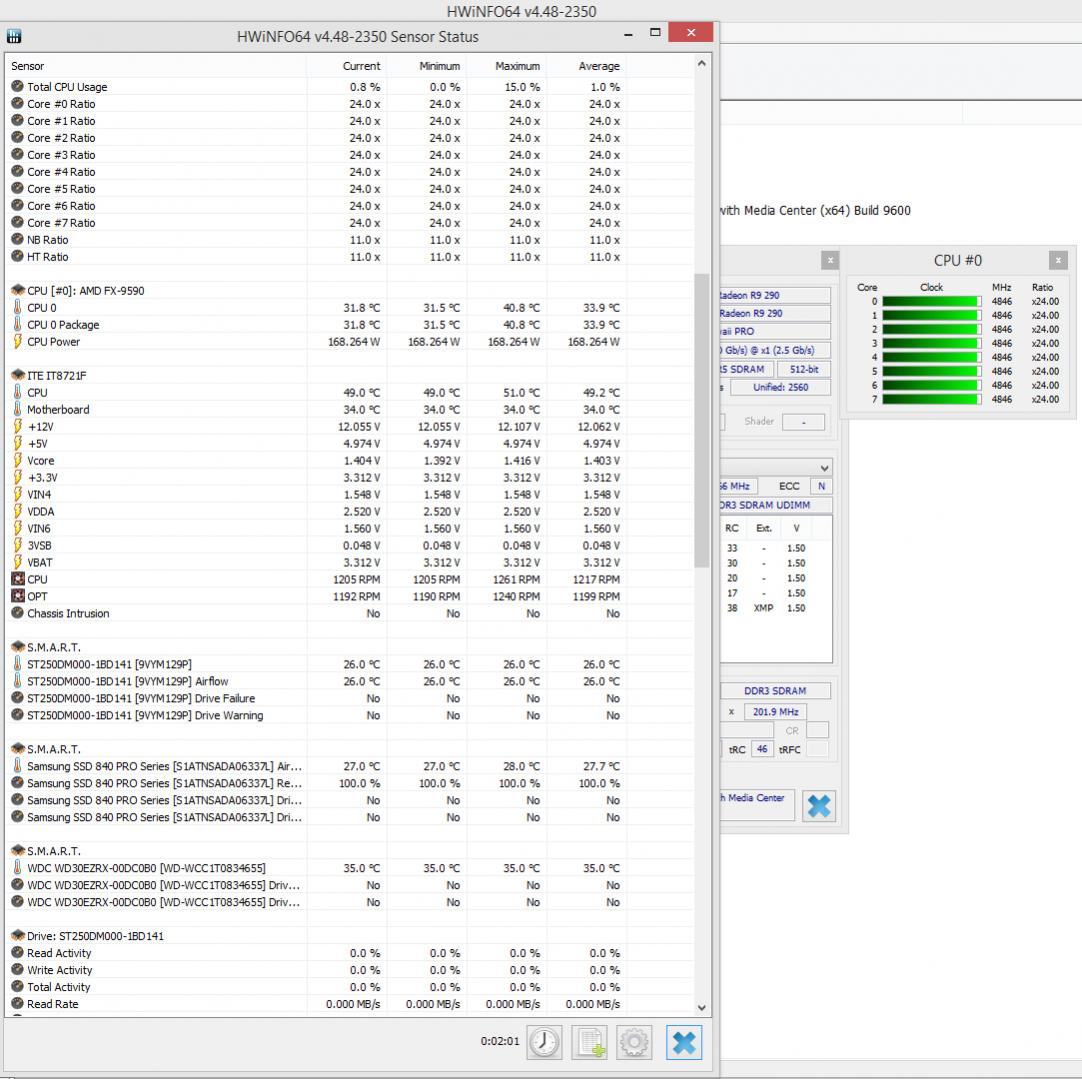Click the Core 0 clock bar
Screen dimensions: 1082x1079
(x=930, y=301)
